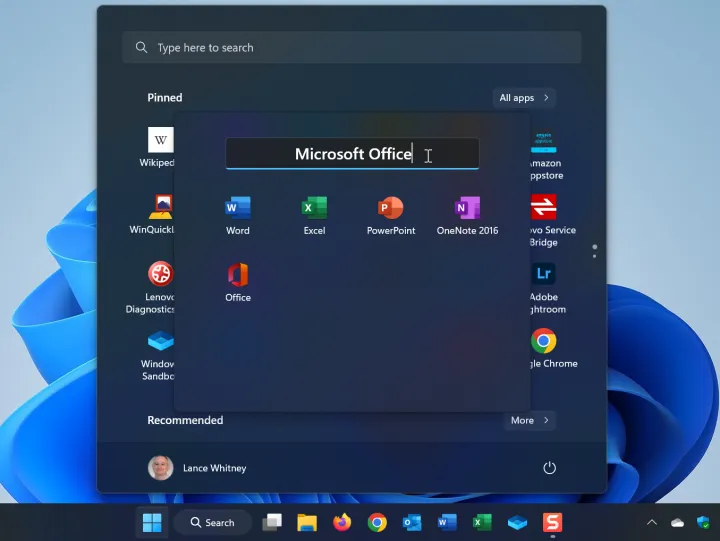Screen dimensions: 720x541
Task: Click the Snagit icon in the taskbar
Action: pos(552,522)
